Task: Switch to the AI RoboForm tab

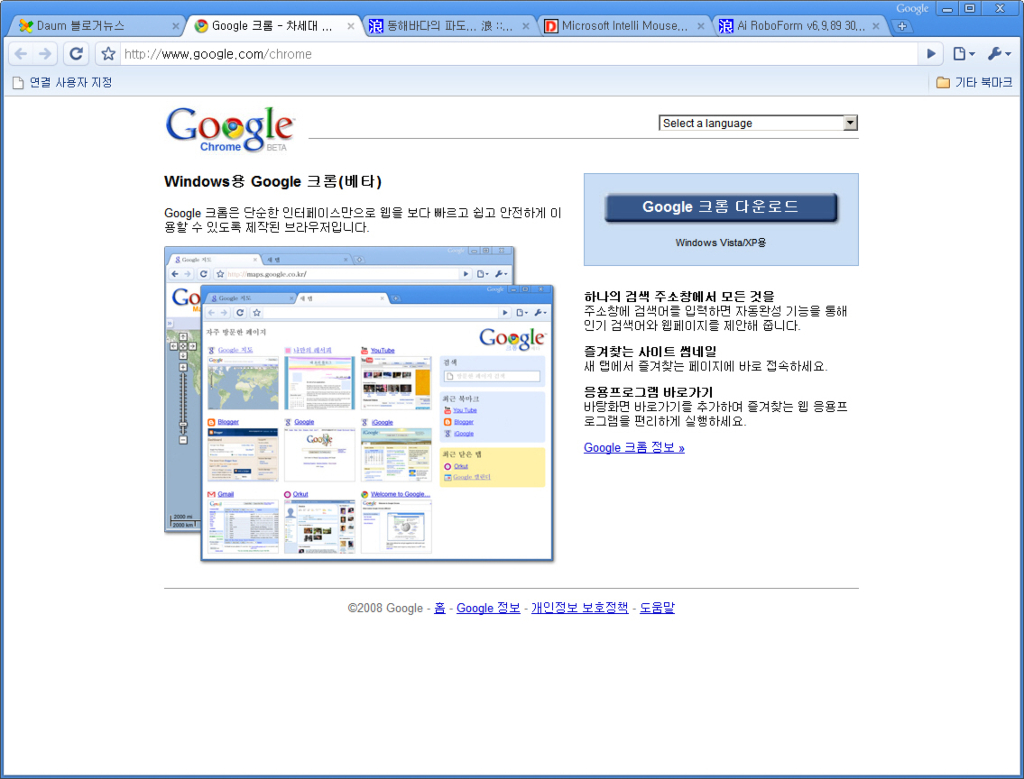Action: click(801, 26)
